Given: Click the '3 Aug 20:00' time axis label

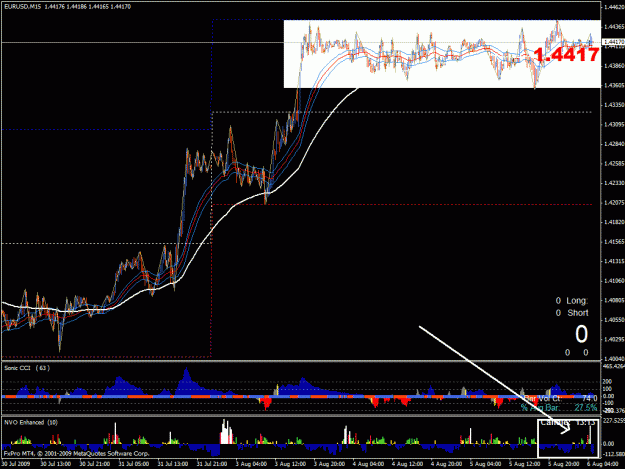Looking at the screenshot, I should point(330,464).
